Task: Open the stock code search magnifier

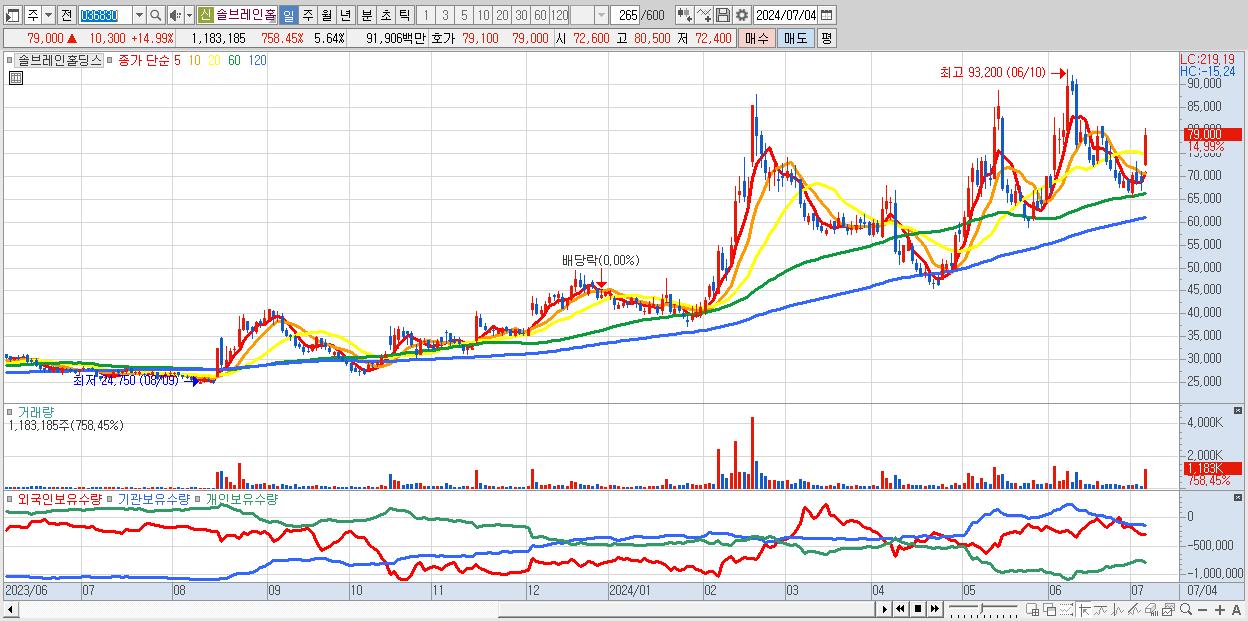Action: (x=155, y=15)
